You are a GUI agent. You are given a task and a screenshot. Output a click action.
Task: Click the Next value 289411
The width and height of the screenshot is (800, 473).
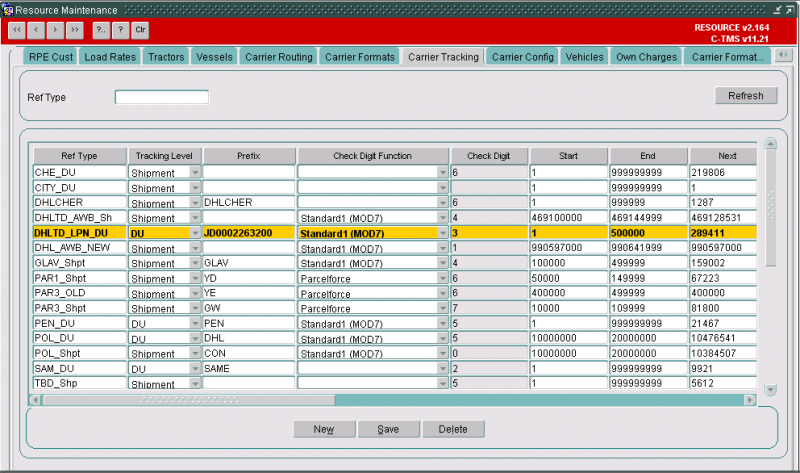723,233
